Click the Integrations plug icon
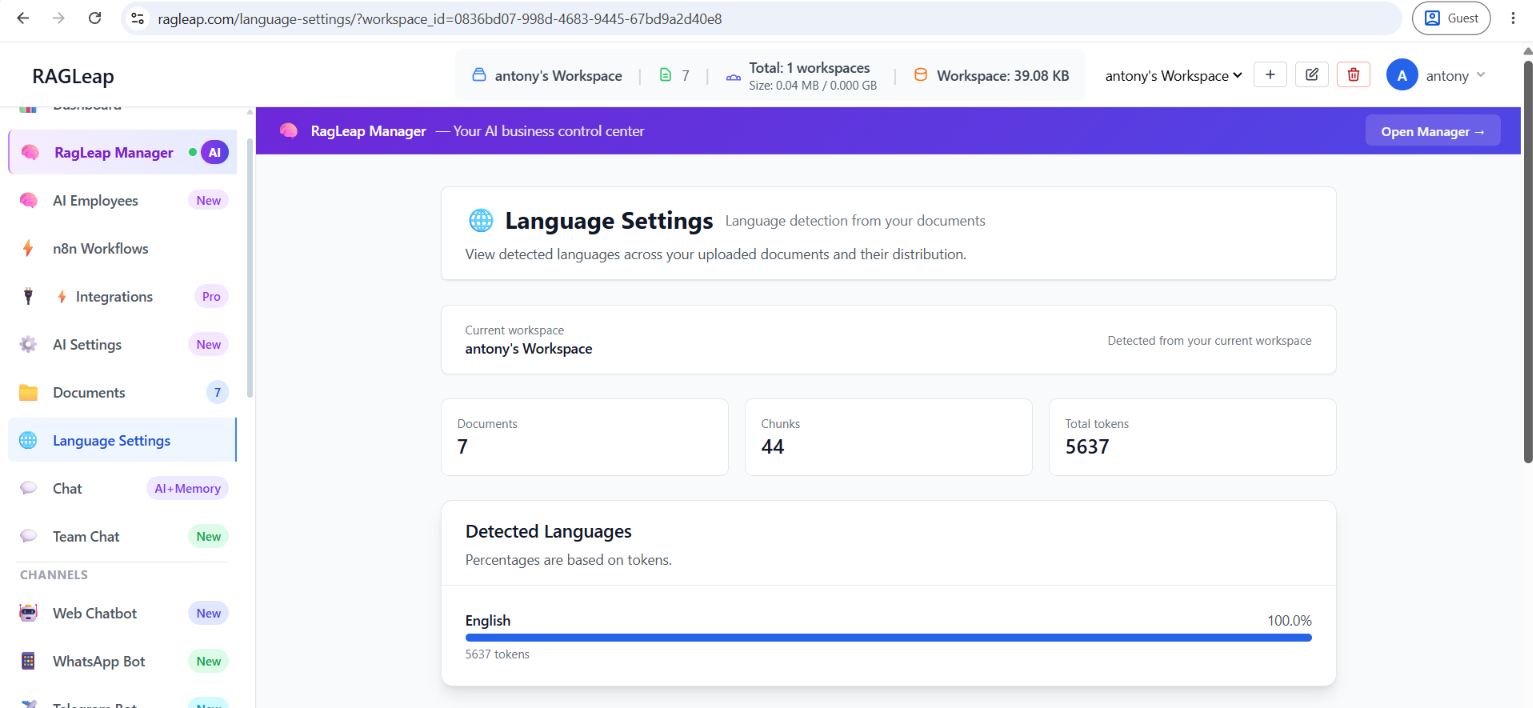This screenshot has width=1533, height=708. pyautogui.click(x=28, y=296)
